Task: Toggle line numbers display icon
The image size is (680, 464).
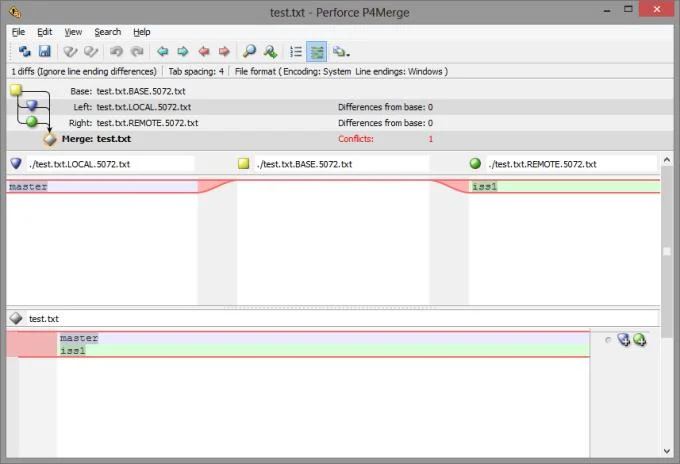Action: click(x=296, y=52)
